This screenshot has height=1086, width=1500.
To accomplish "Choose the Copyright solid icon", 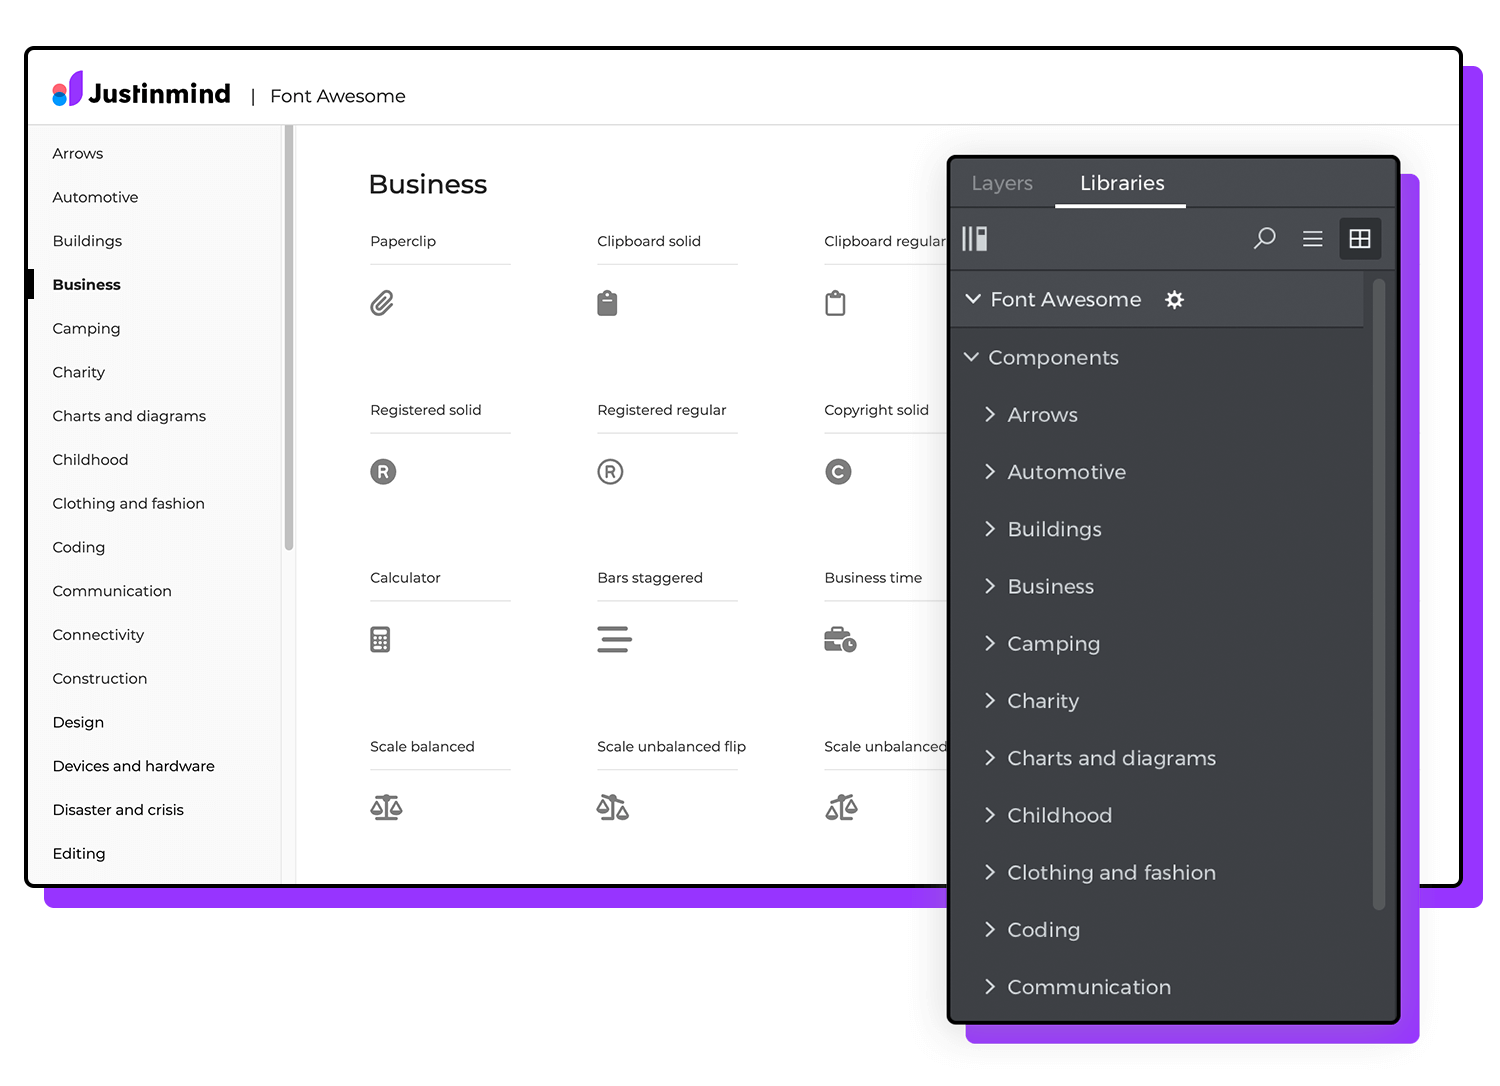I will click(838, 472).
